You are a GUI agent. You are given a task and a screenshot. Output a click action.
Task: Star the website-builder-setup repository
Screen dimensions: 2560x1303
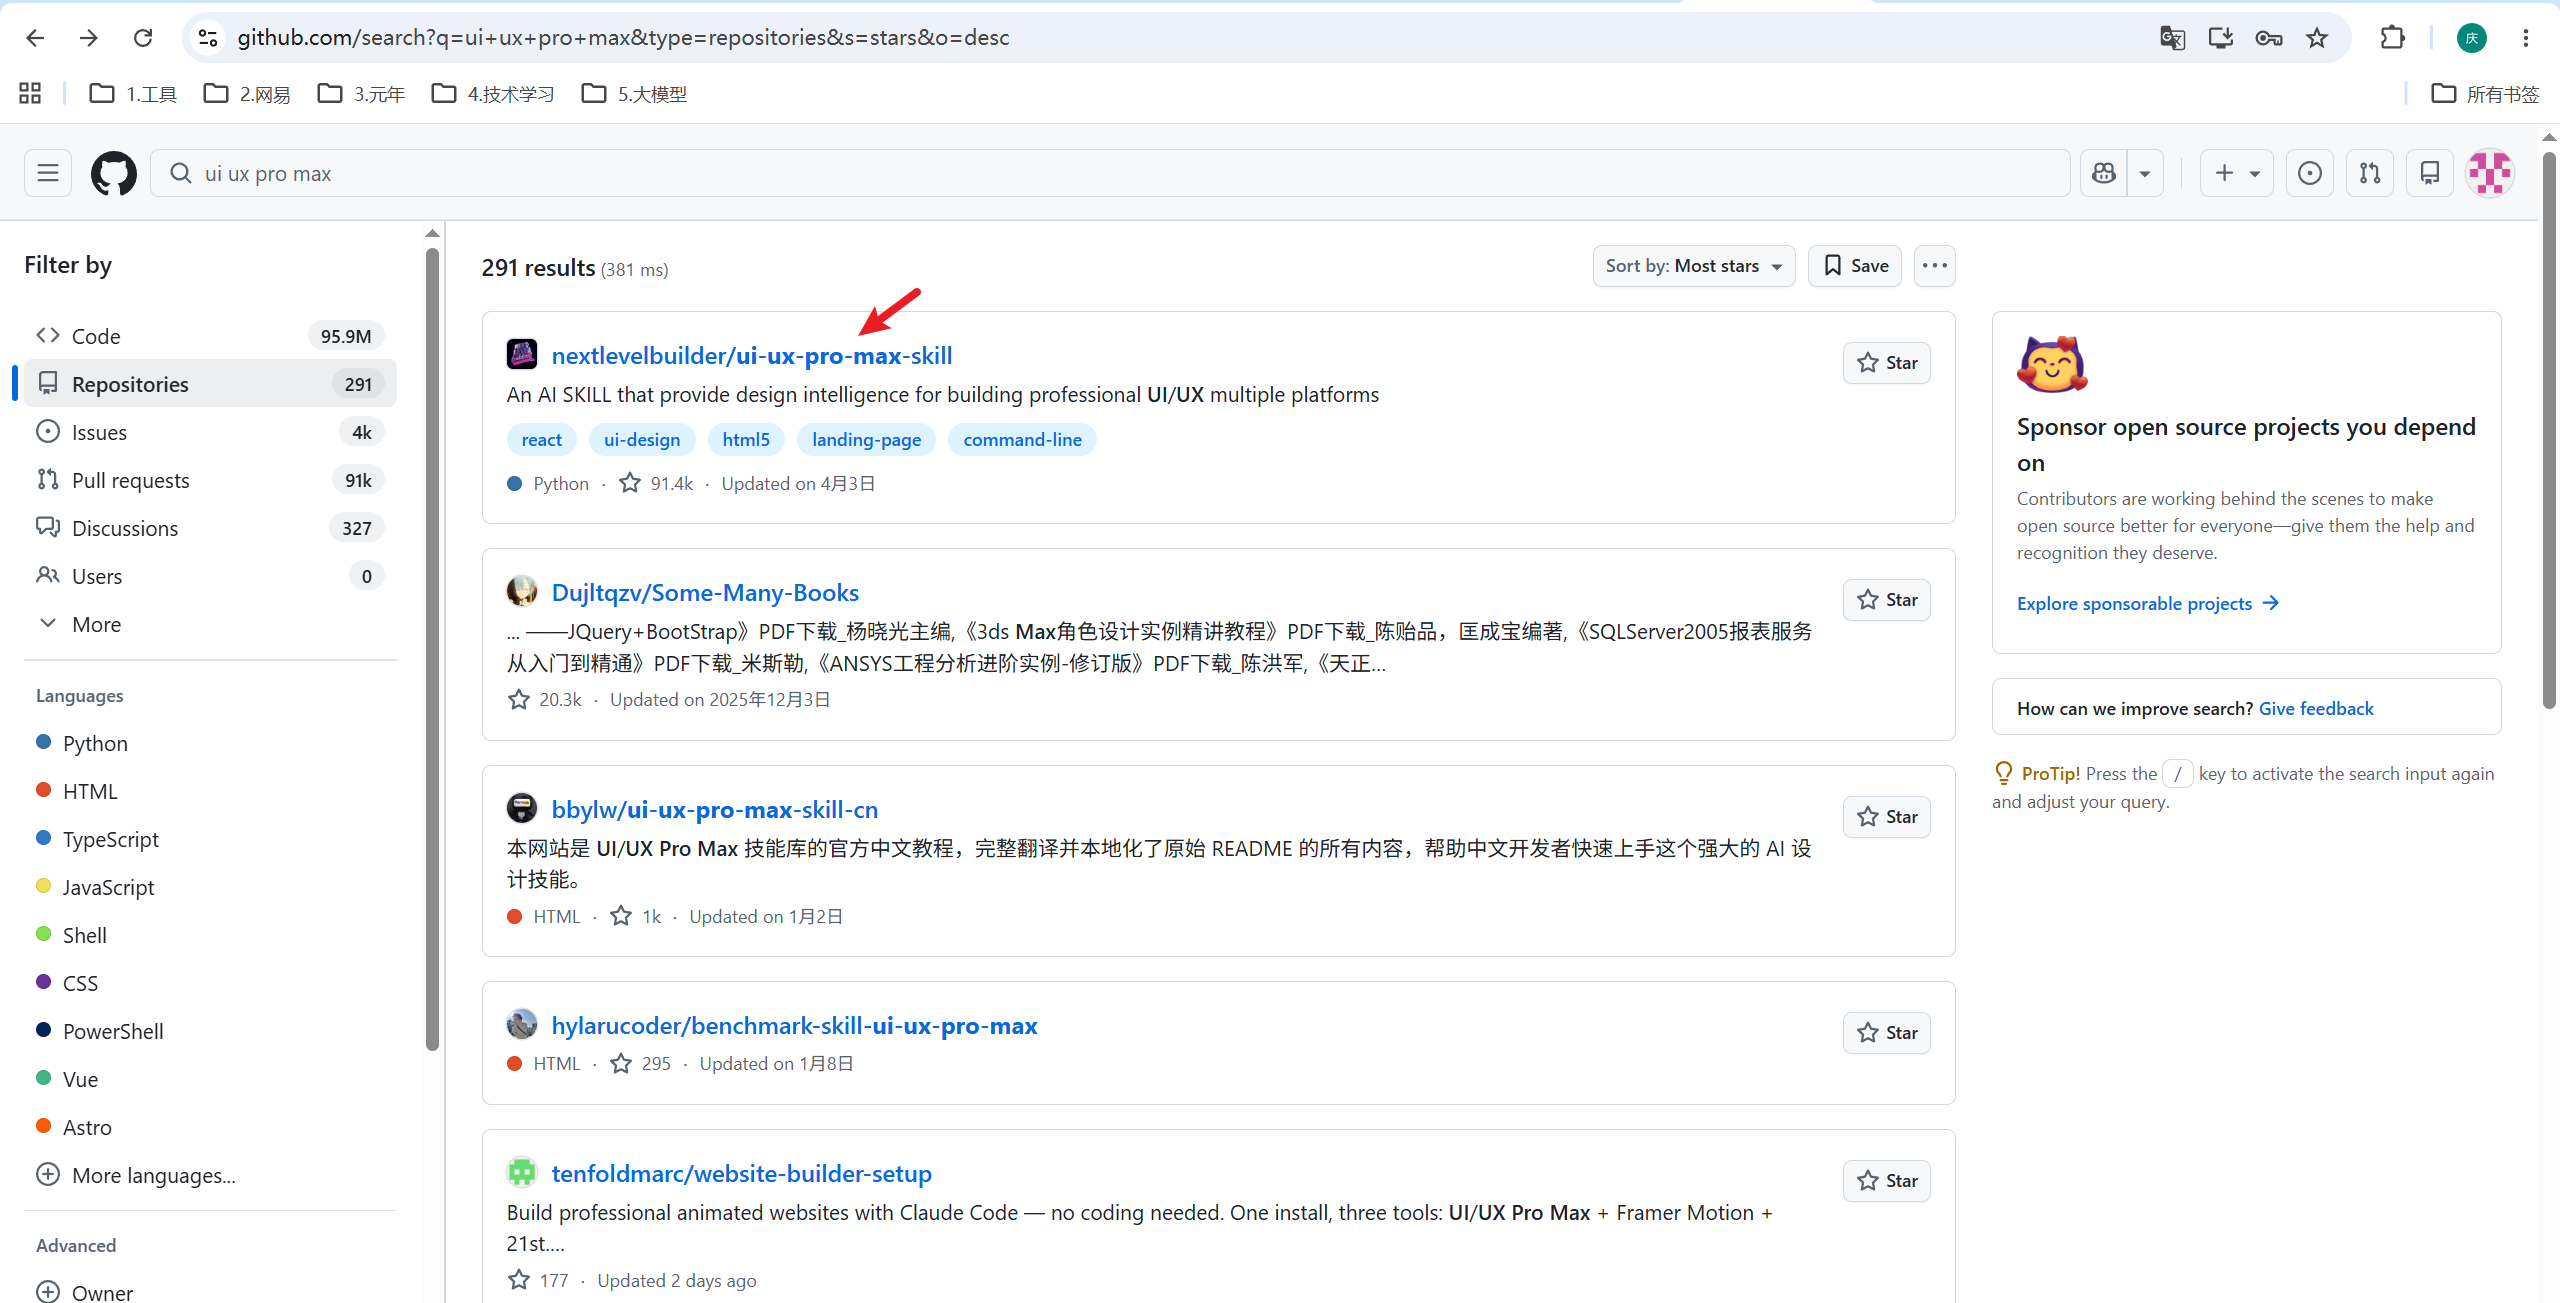(1886, 1181)
